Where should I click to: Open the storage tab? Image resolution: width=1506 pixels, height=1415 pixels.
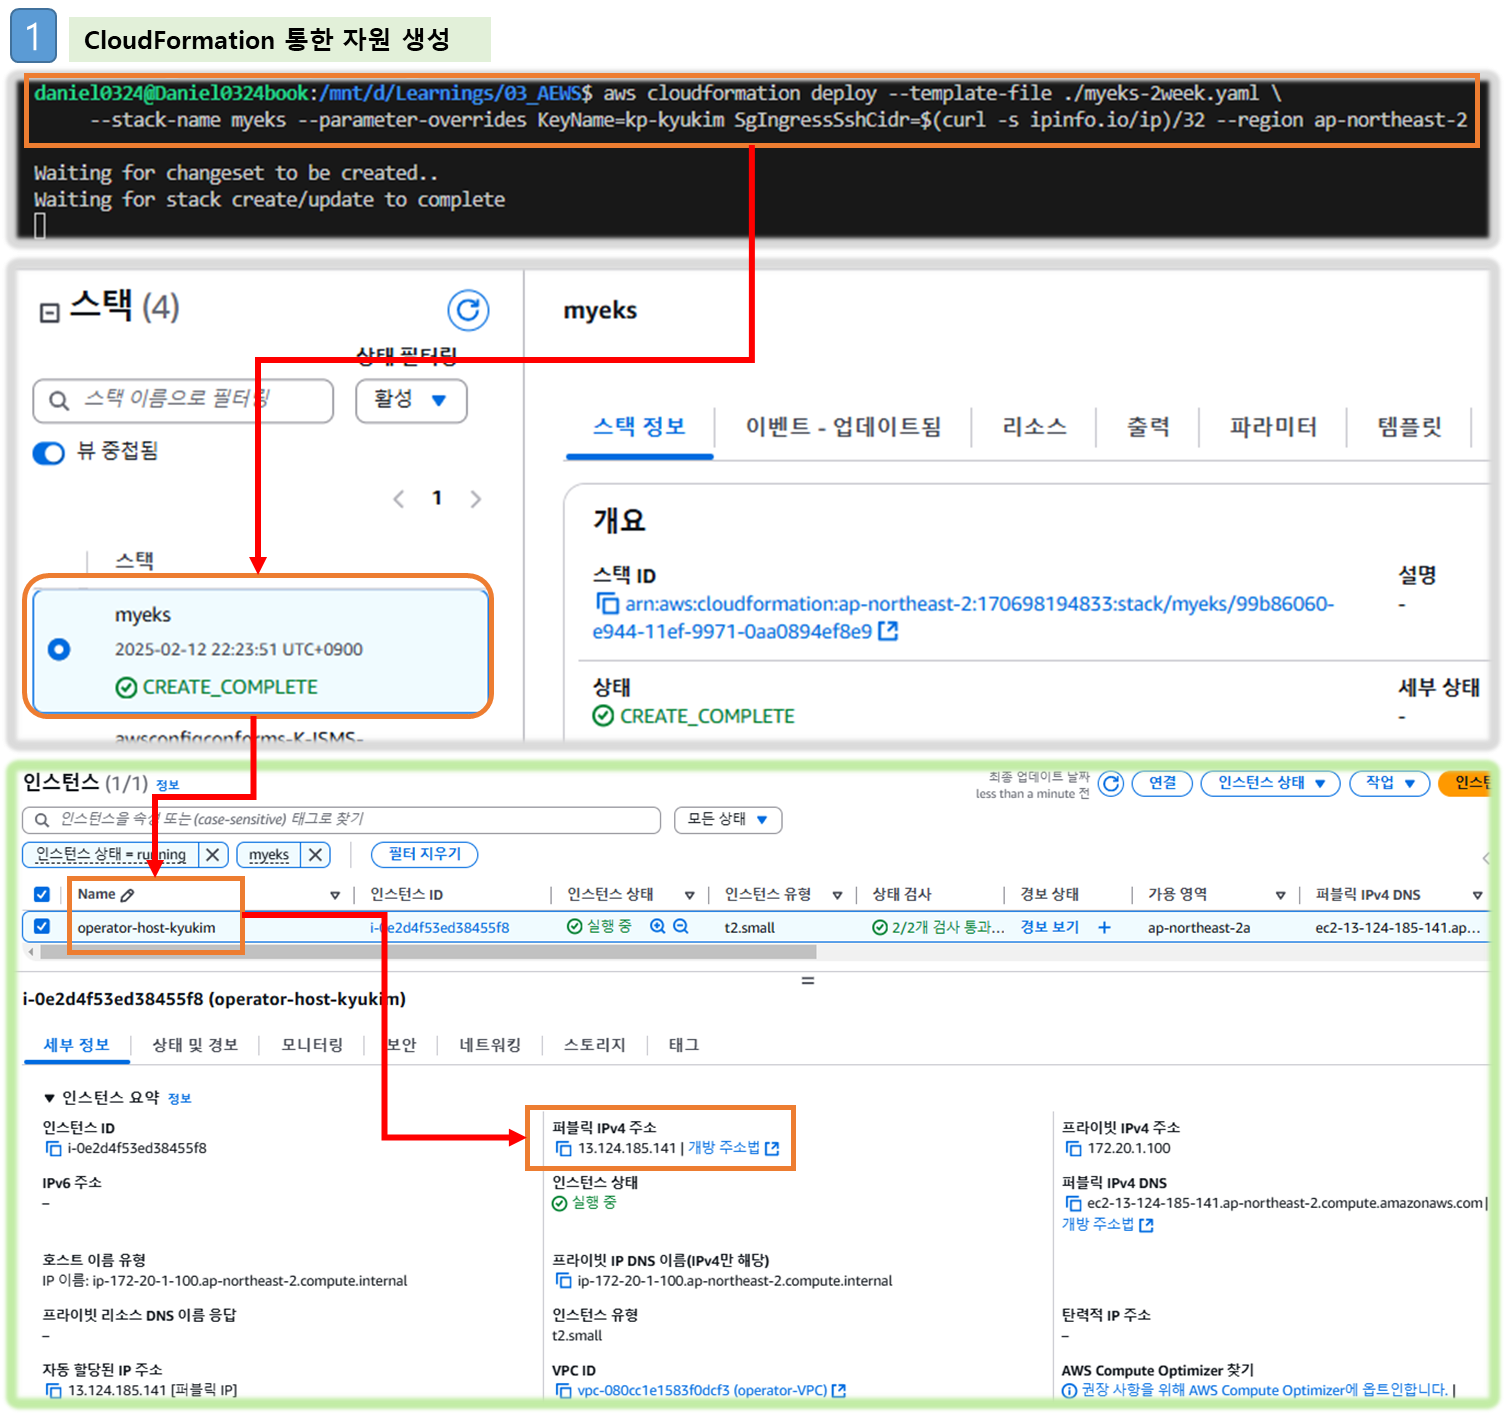point(595,1045)
